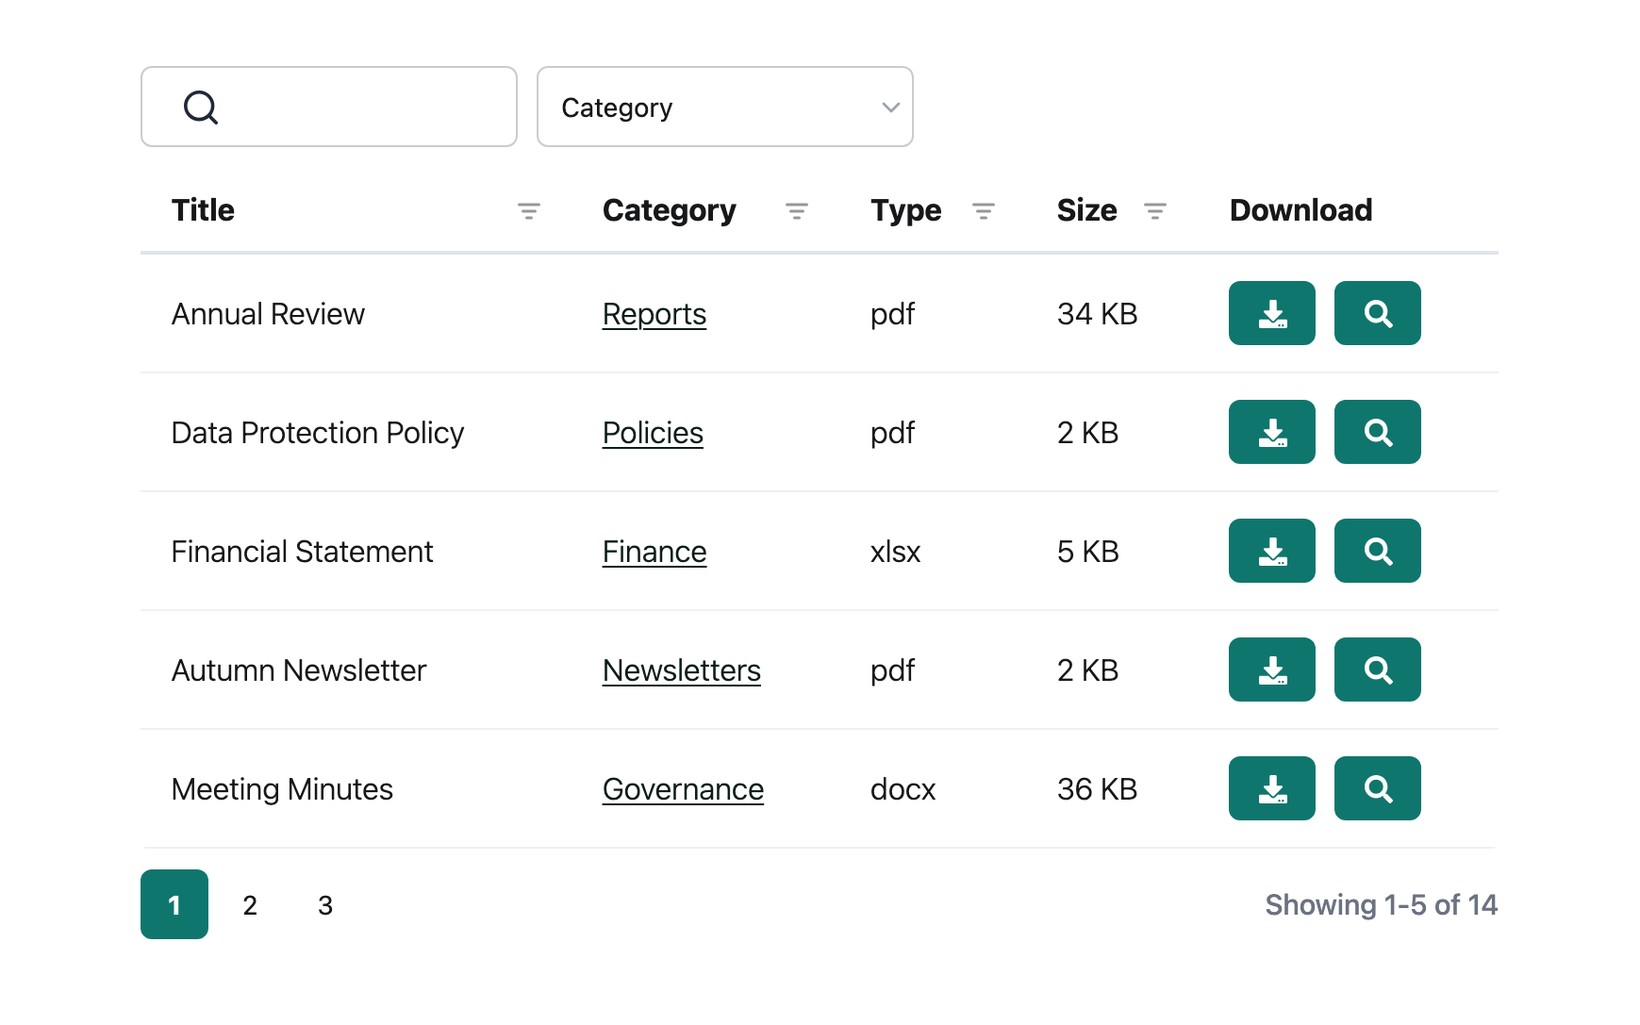
Task: Click the 5 KB size cell
Action: click(1088, 552)
